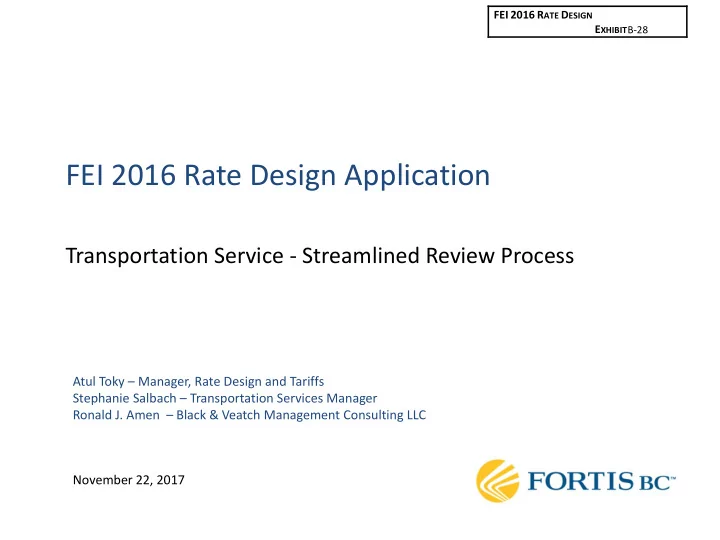Click the line "Atul Toky – Manager, Rate Design and Tariffs"
Screen dimensions: 720x540
point(198,382)
